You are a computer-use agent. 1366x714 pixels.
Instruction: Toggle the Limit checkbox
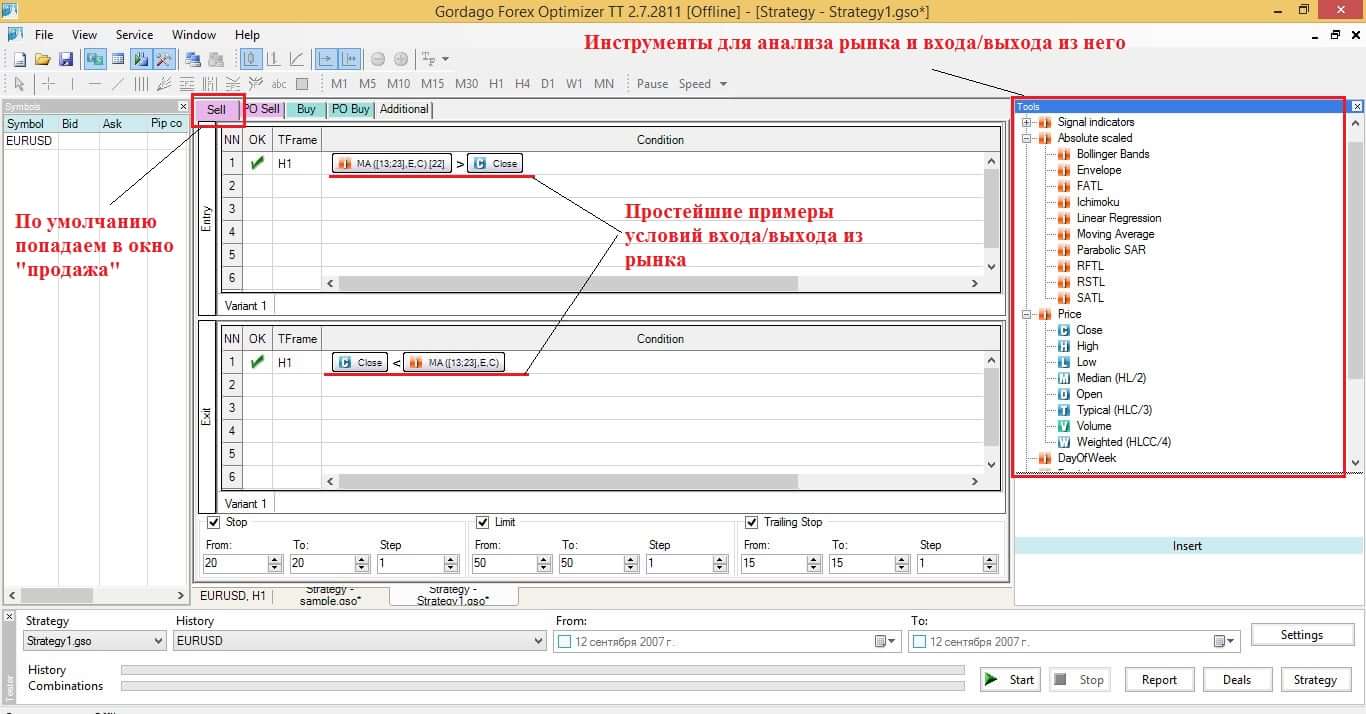483,522
